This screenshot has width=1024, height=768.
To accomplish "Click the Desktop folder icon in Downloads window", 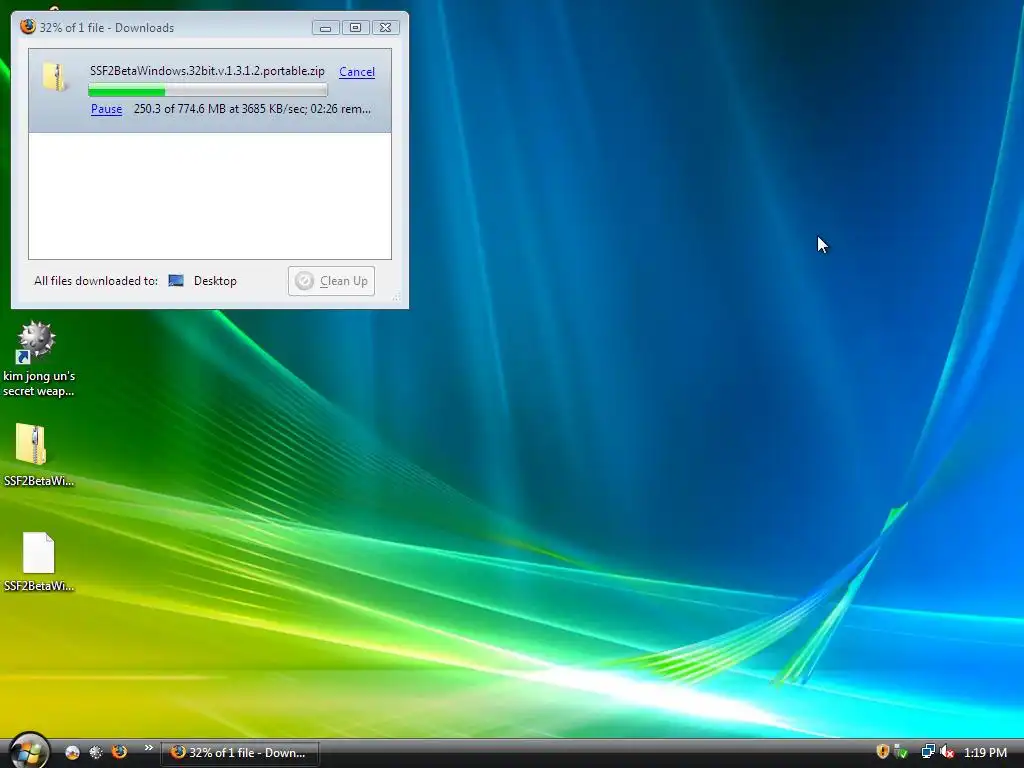I will 176,281.
